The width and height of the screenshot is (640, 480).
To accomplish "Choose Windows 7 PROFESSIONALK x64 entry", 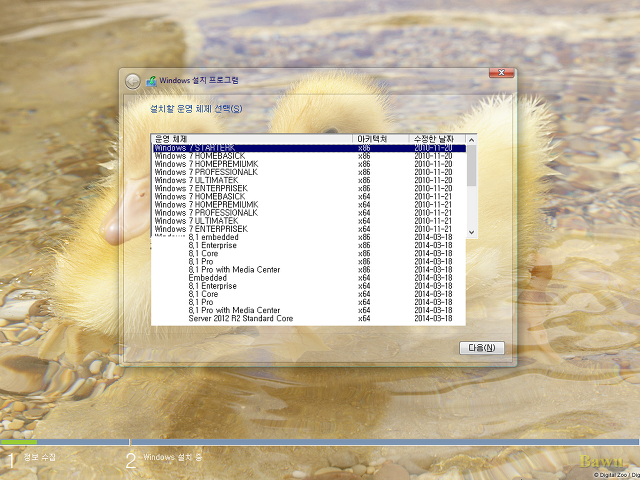I will coord(309,213).
